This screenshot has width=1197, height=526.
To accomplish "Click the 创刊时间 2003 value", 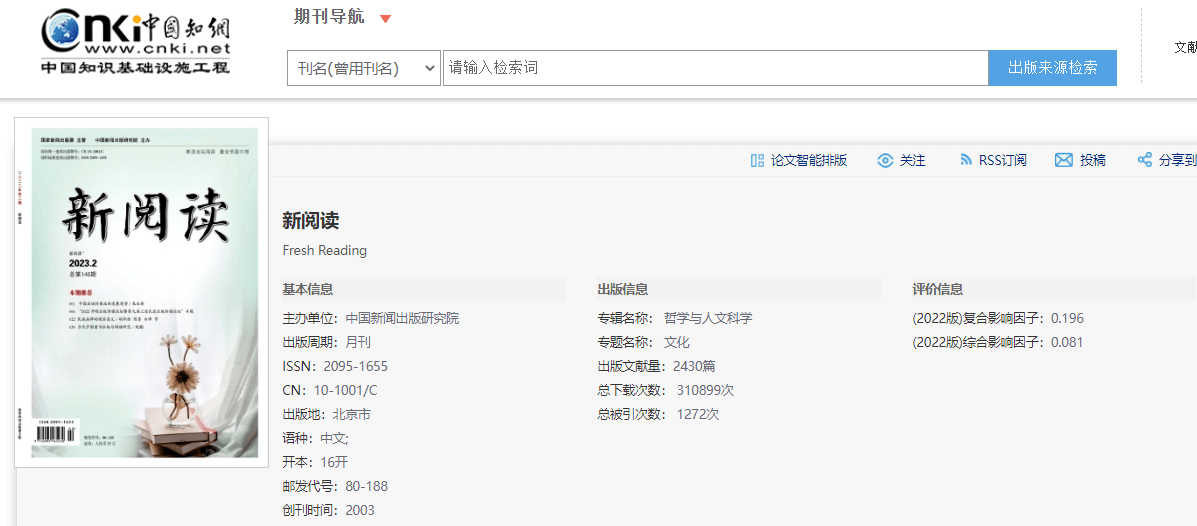I will click(x=360, y=510).
